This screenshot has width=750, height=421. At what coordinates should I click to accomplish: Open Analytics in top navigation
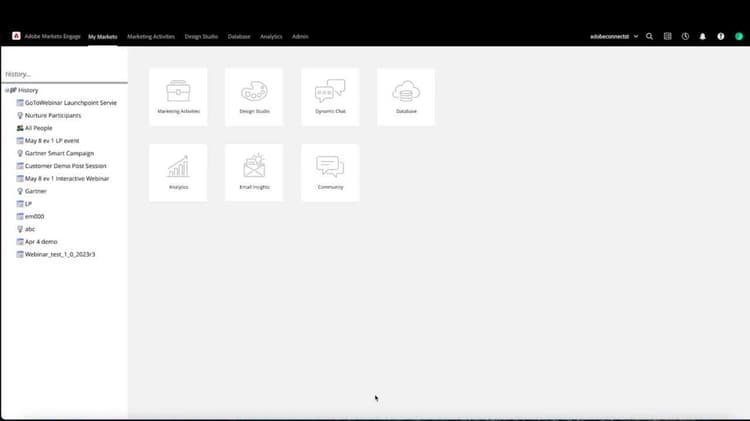(x=271, y=36)
